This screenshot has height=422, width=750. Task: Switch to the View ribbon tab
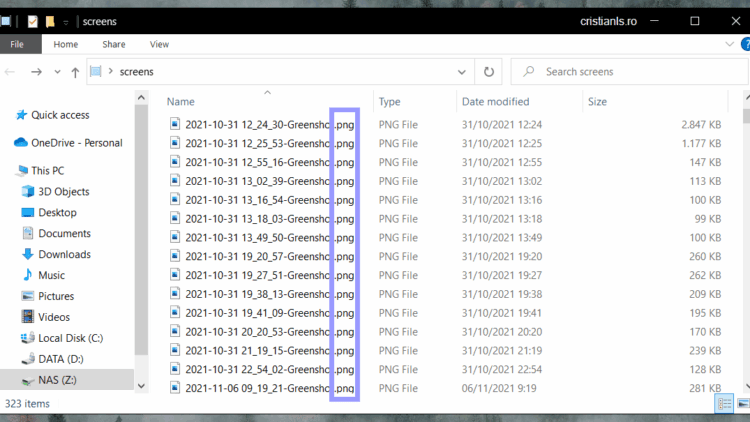[x=159, y=44]
